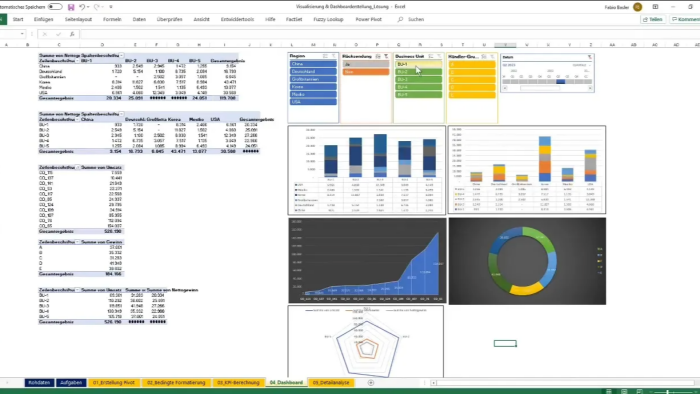Toggle the Automatisches Speichern switch

[55, 7]
